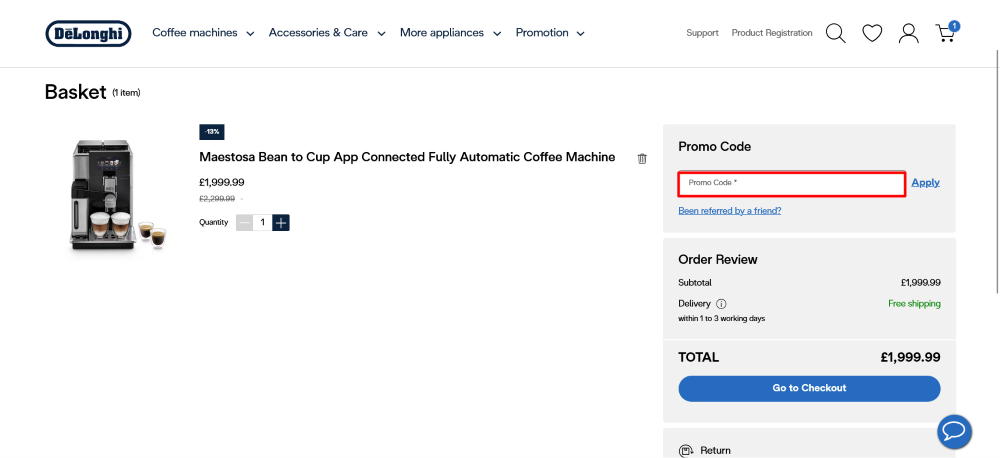
Task: Click the -13% discount badge
Action: point(212,132)
